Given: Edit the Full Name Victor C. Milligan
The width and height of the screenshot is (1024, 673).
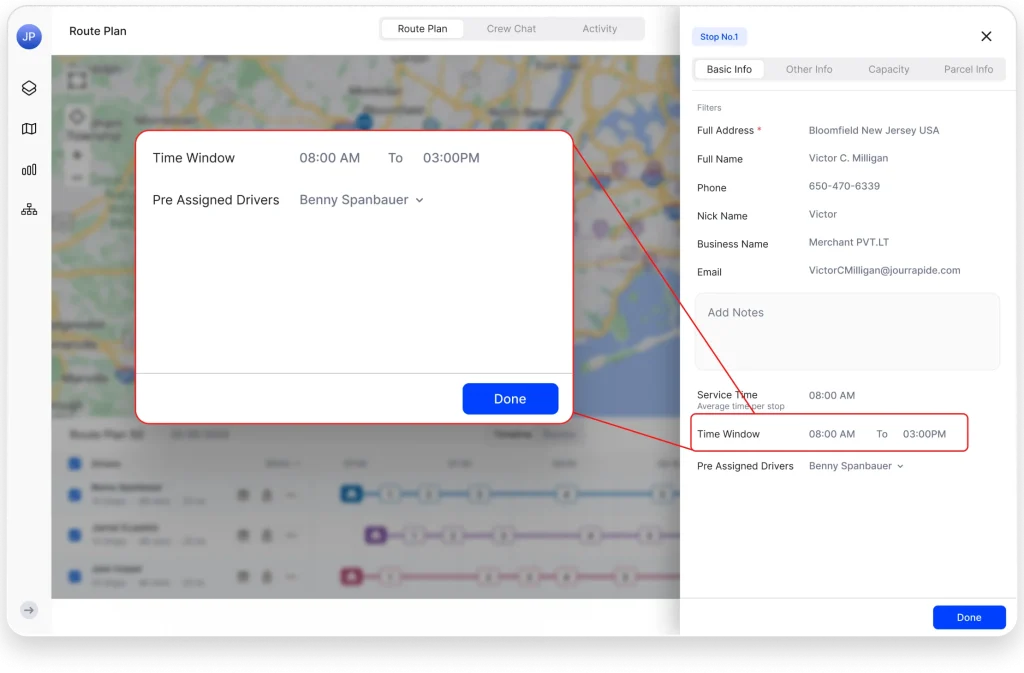Looking at the screenshot, I should tap(848, 158).
